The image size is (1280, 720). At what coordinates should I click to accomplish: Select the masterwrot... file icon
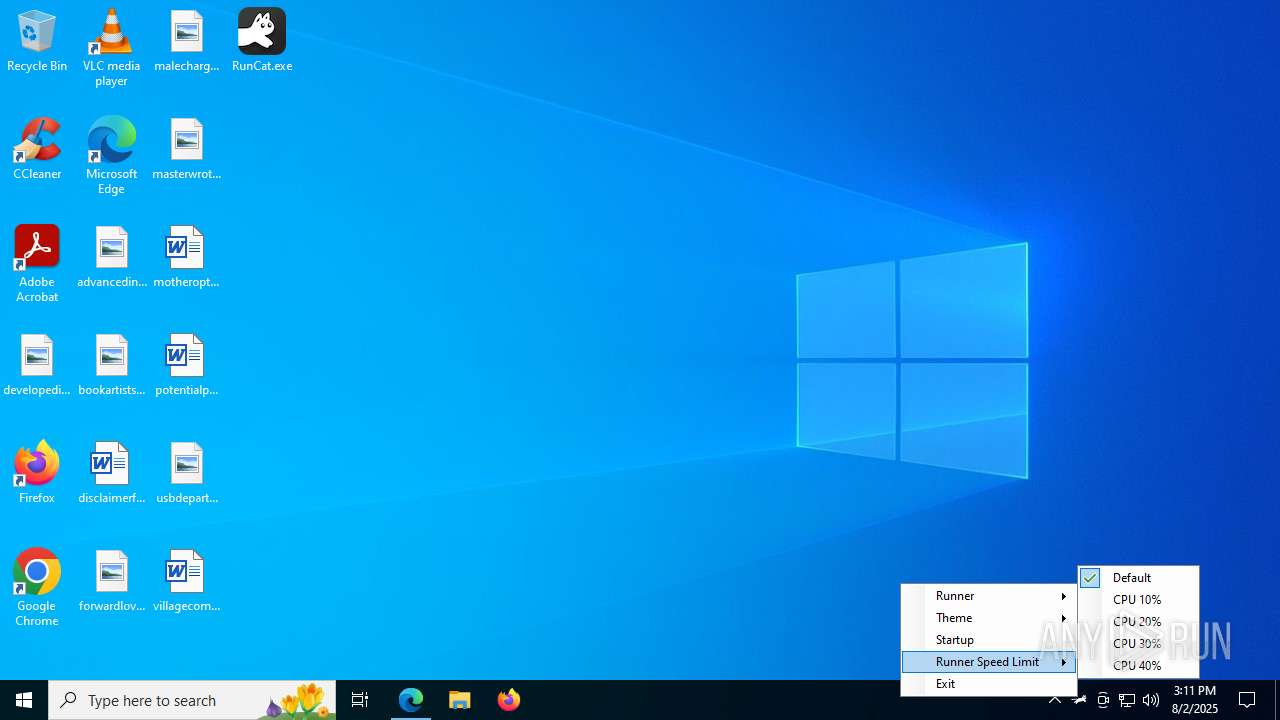click(186, 149)
